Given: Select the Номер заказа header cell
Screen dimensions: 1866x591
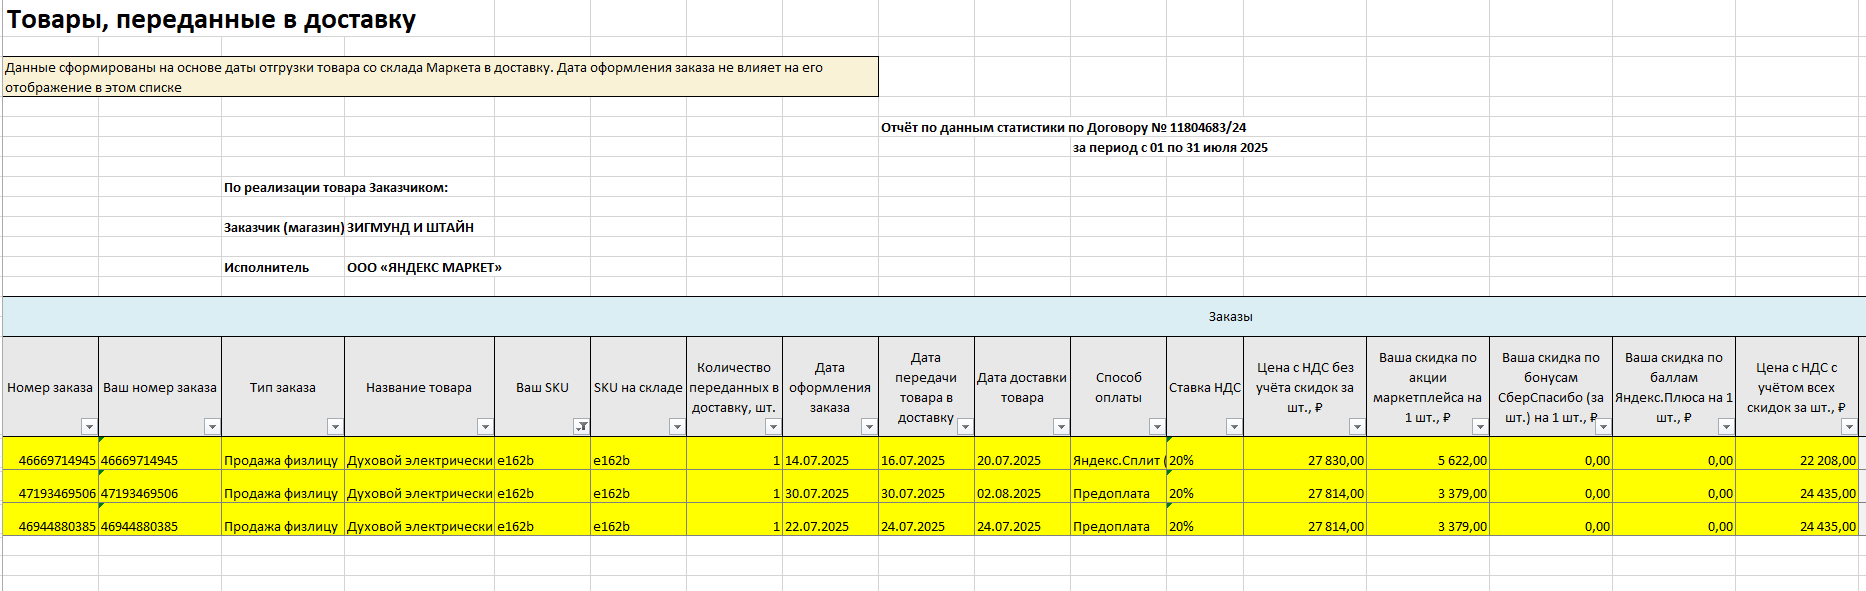Looking at the screenshot, I should (50, 387).
